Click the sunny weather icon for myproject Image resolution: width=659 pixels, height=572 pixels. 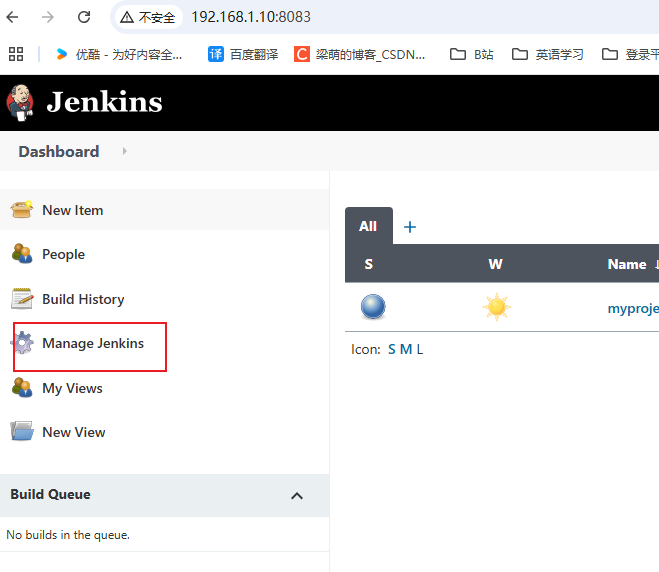coord(497,307)
